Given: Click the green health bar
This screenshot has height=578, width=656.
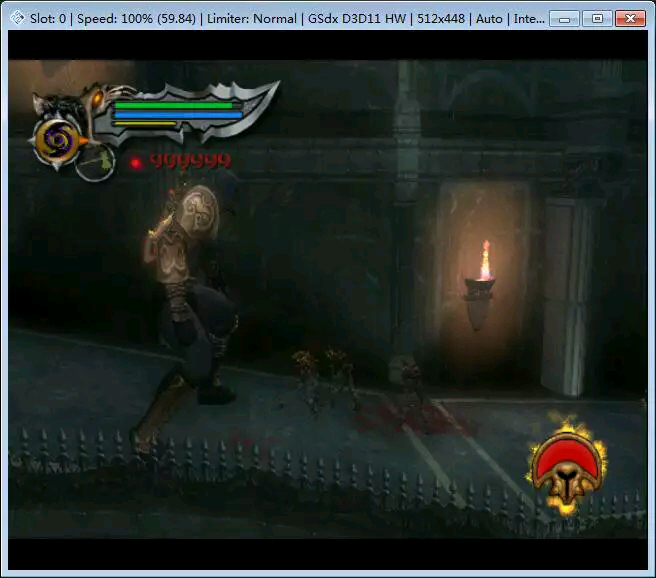Looking at the screenshot, I should [173, 105].
